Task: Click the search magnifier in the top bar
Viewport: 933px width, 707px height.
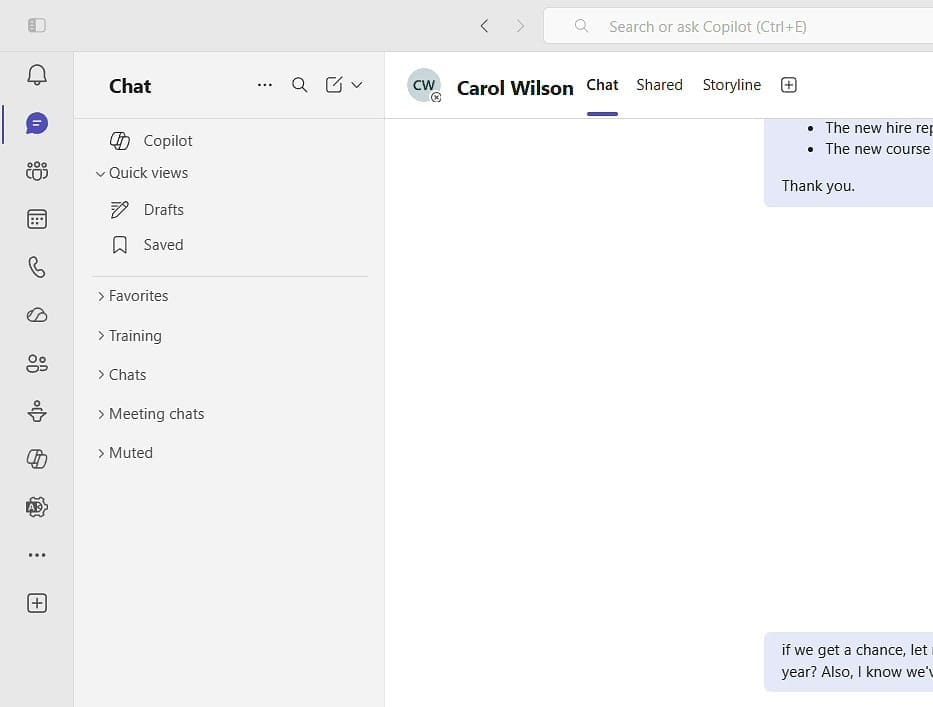Action: [x=581, y=26]
